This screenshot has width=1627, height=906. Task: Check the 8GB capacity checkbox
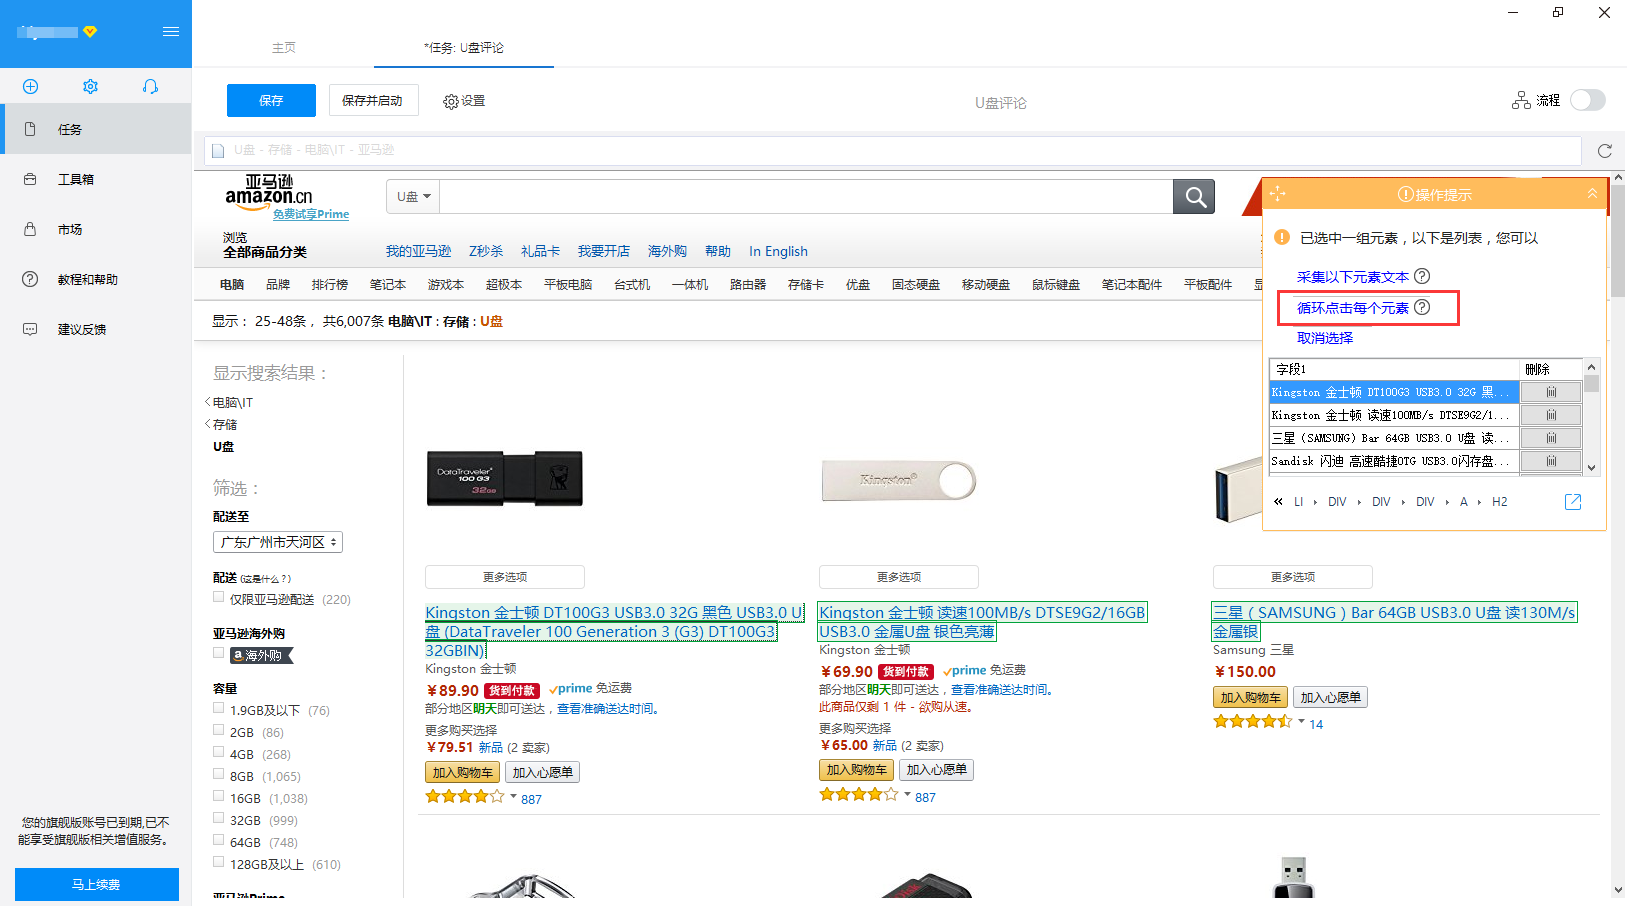click(x=218, y=774)
